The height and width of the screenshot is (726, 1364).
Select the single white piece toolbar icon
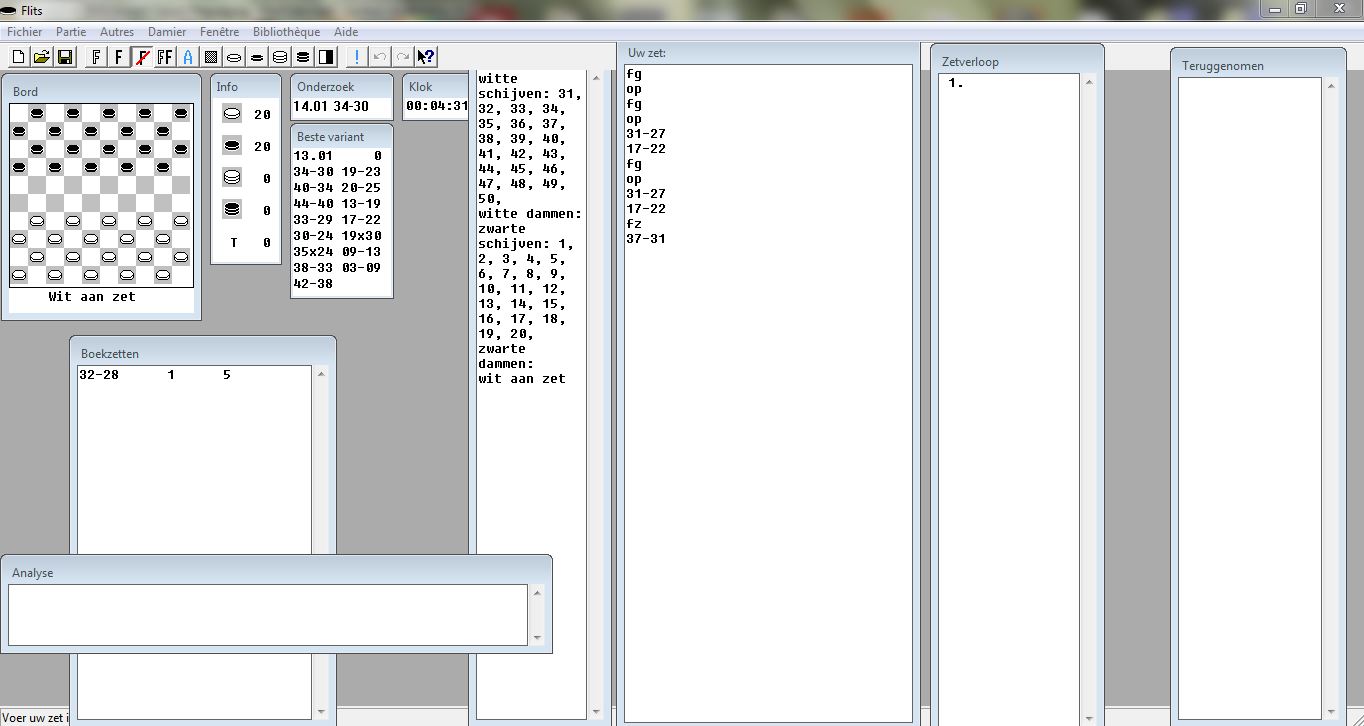[x=234, y=57]
